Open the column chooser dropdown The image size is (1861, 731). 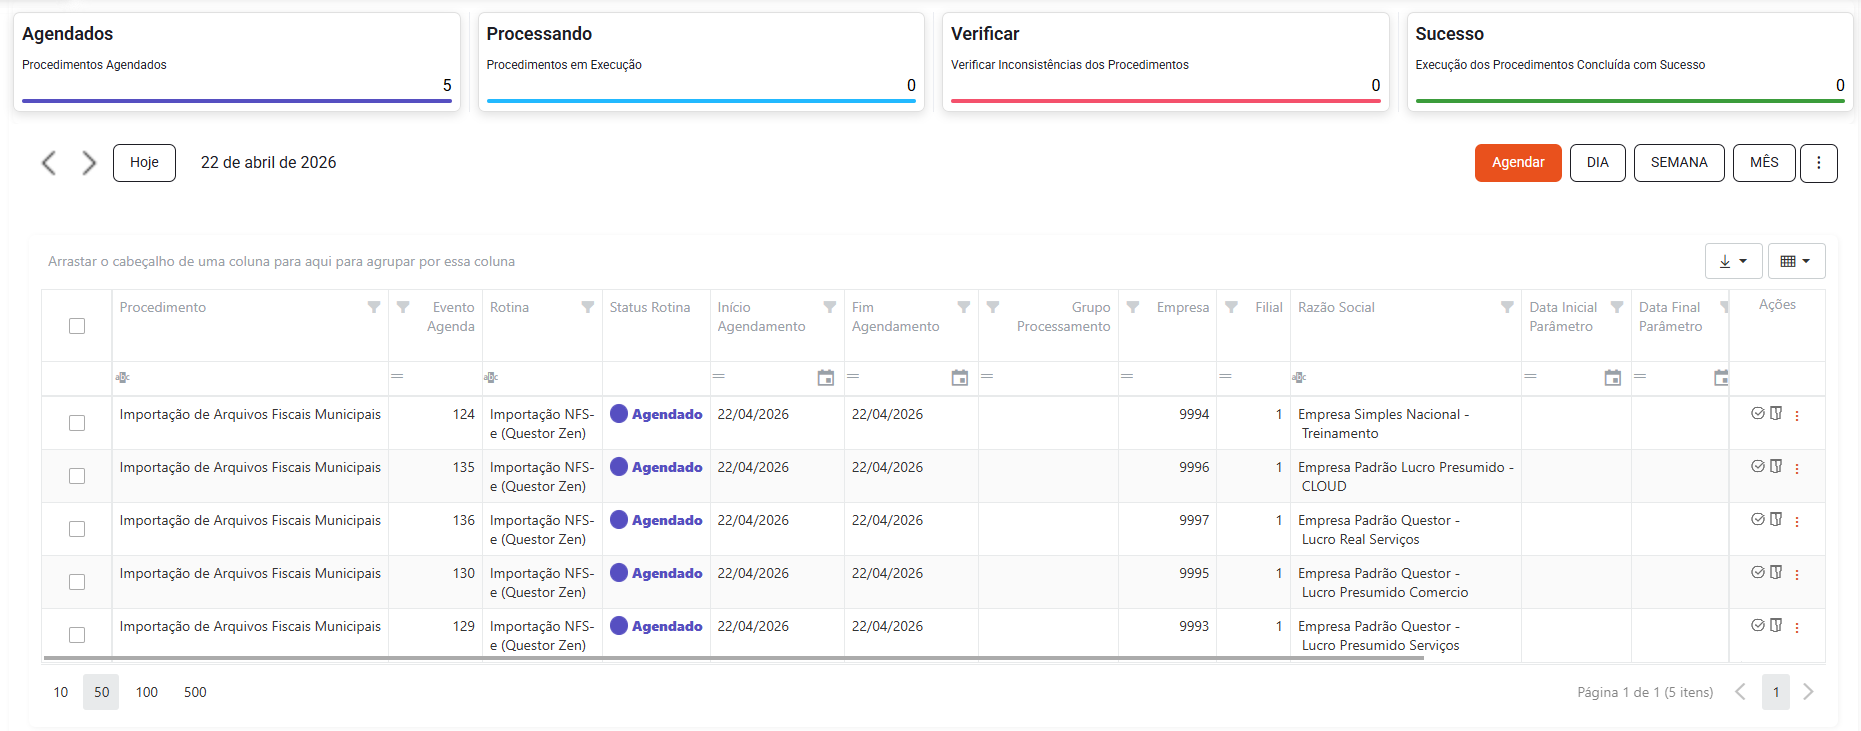pyautogui.click(x=1795, y=261)
